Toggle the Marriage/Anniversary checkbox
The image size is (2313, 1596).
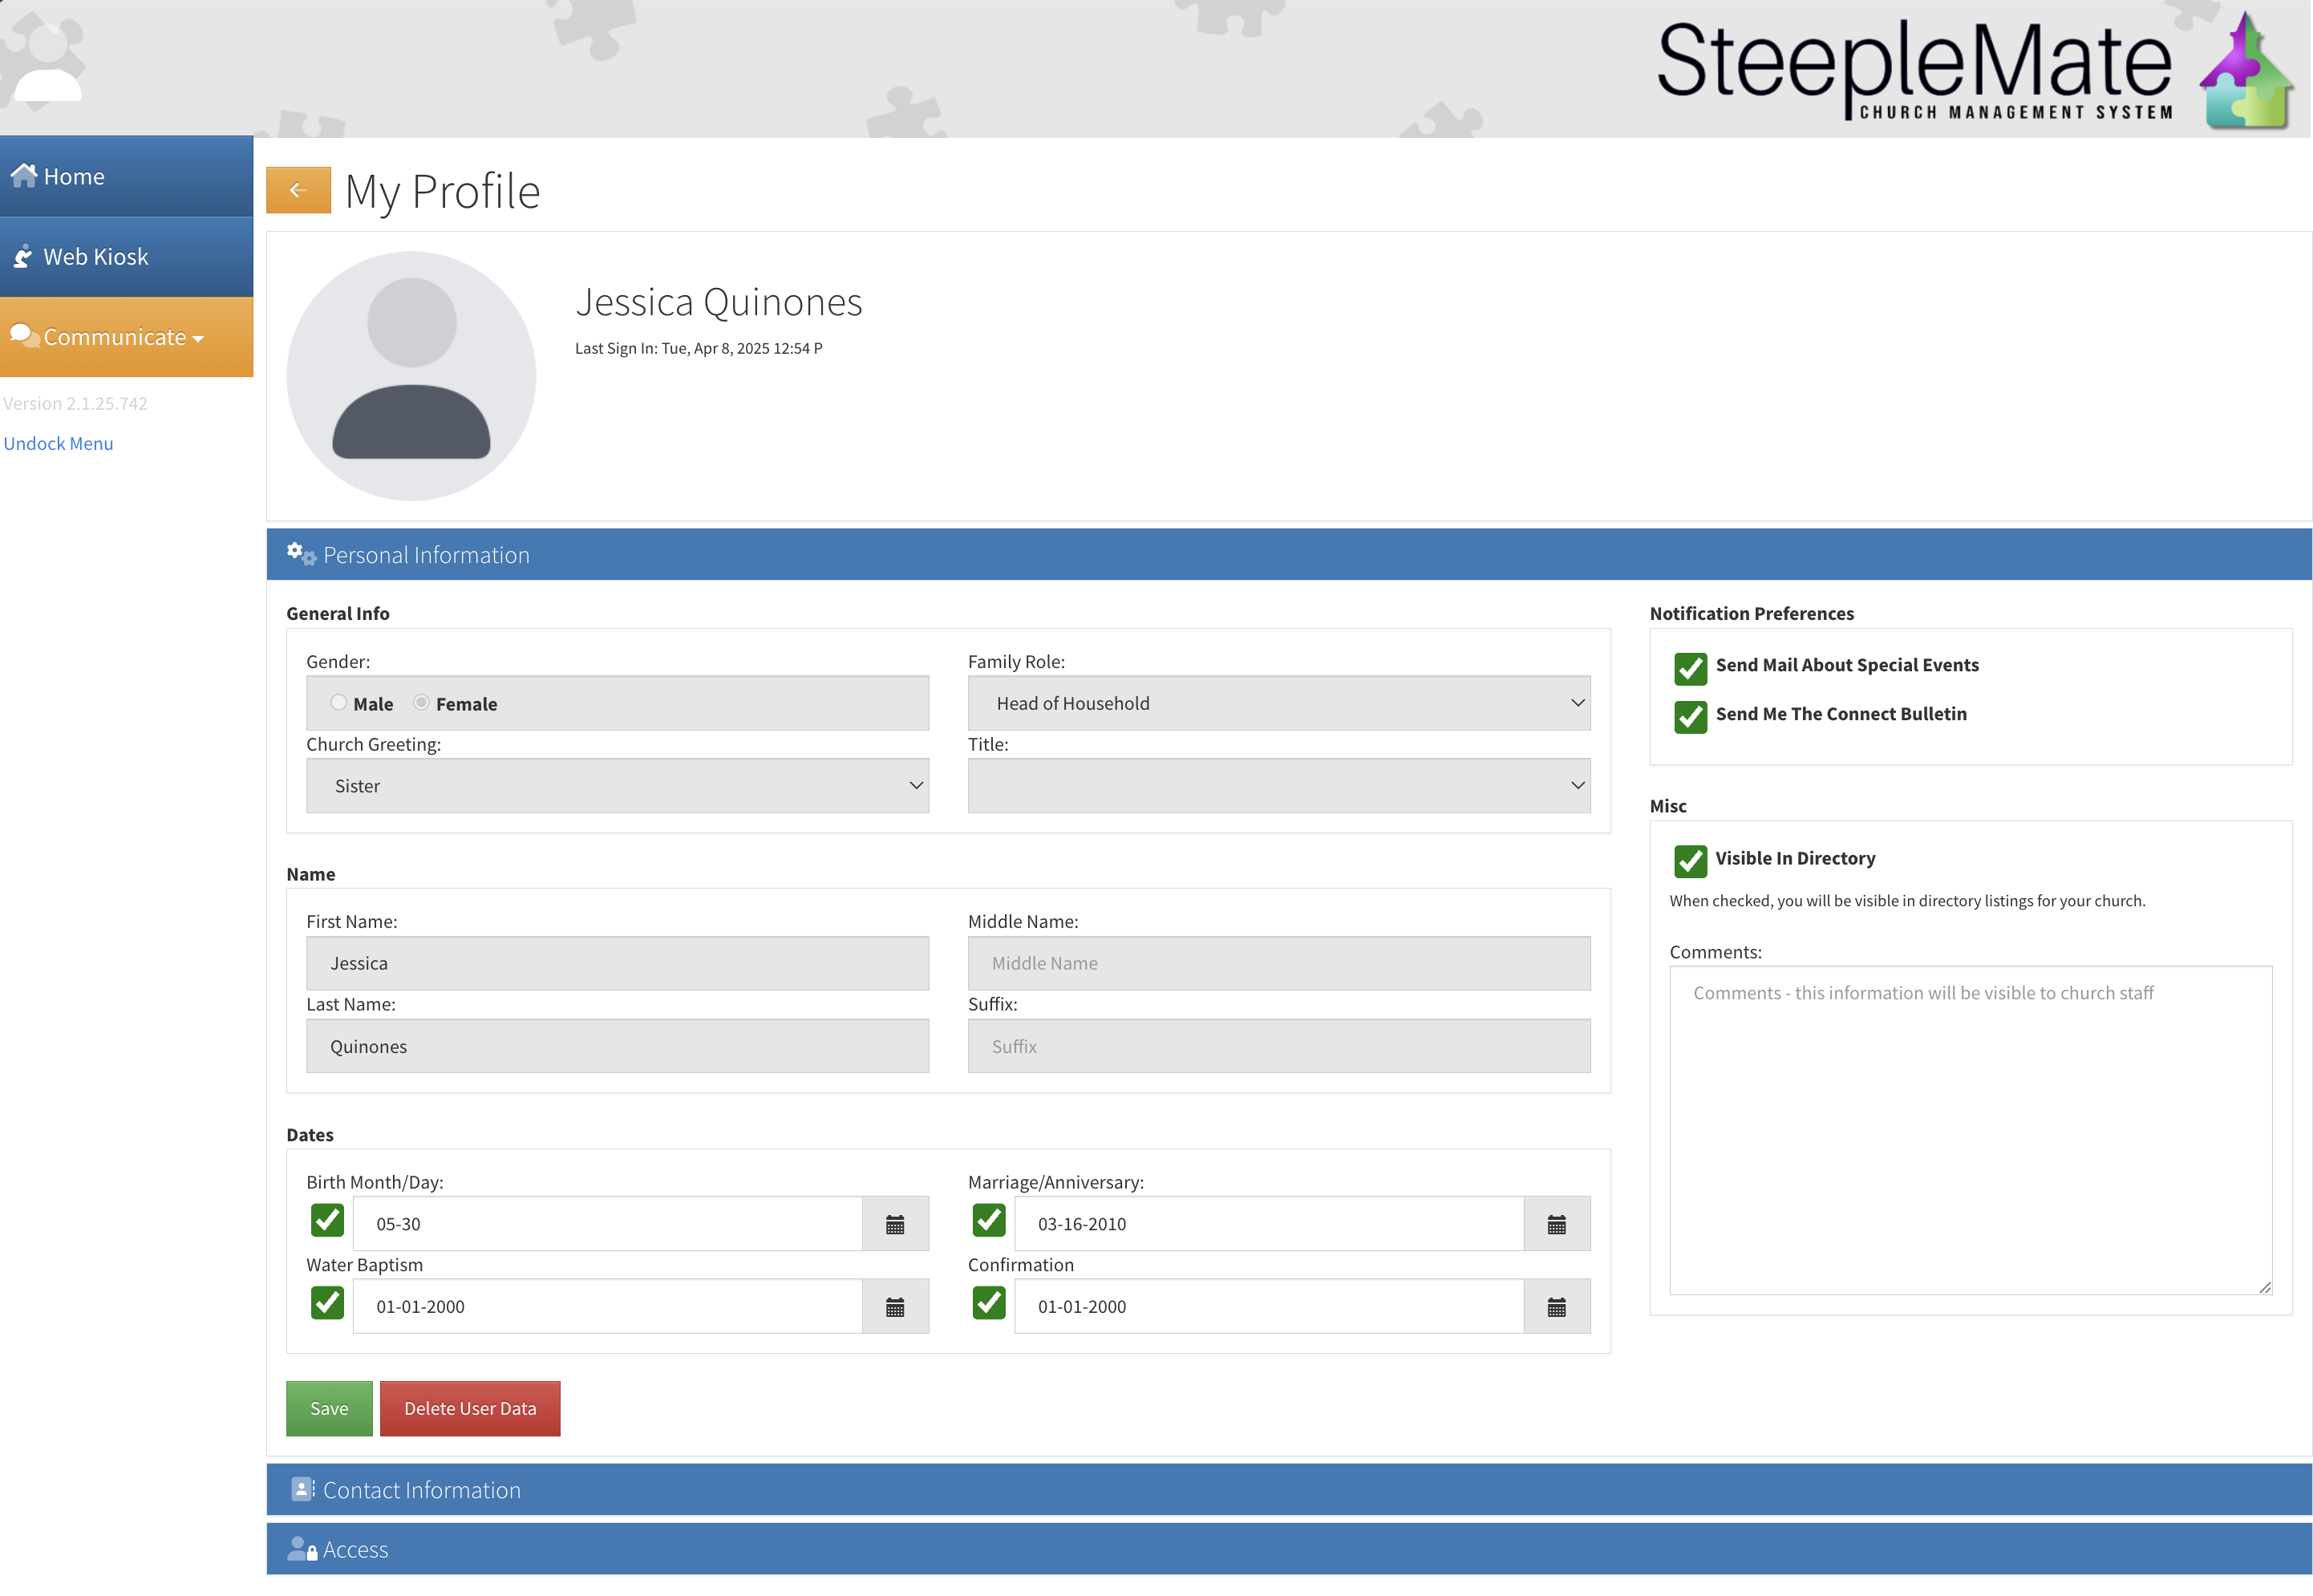989,1220
